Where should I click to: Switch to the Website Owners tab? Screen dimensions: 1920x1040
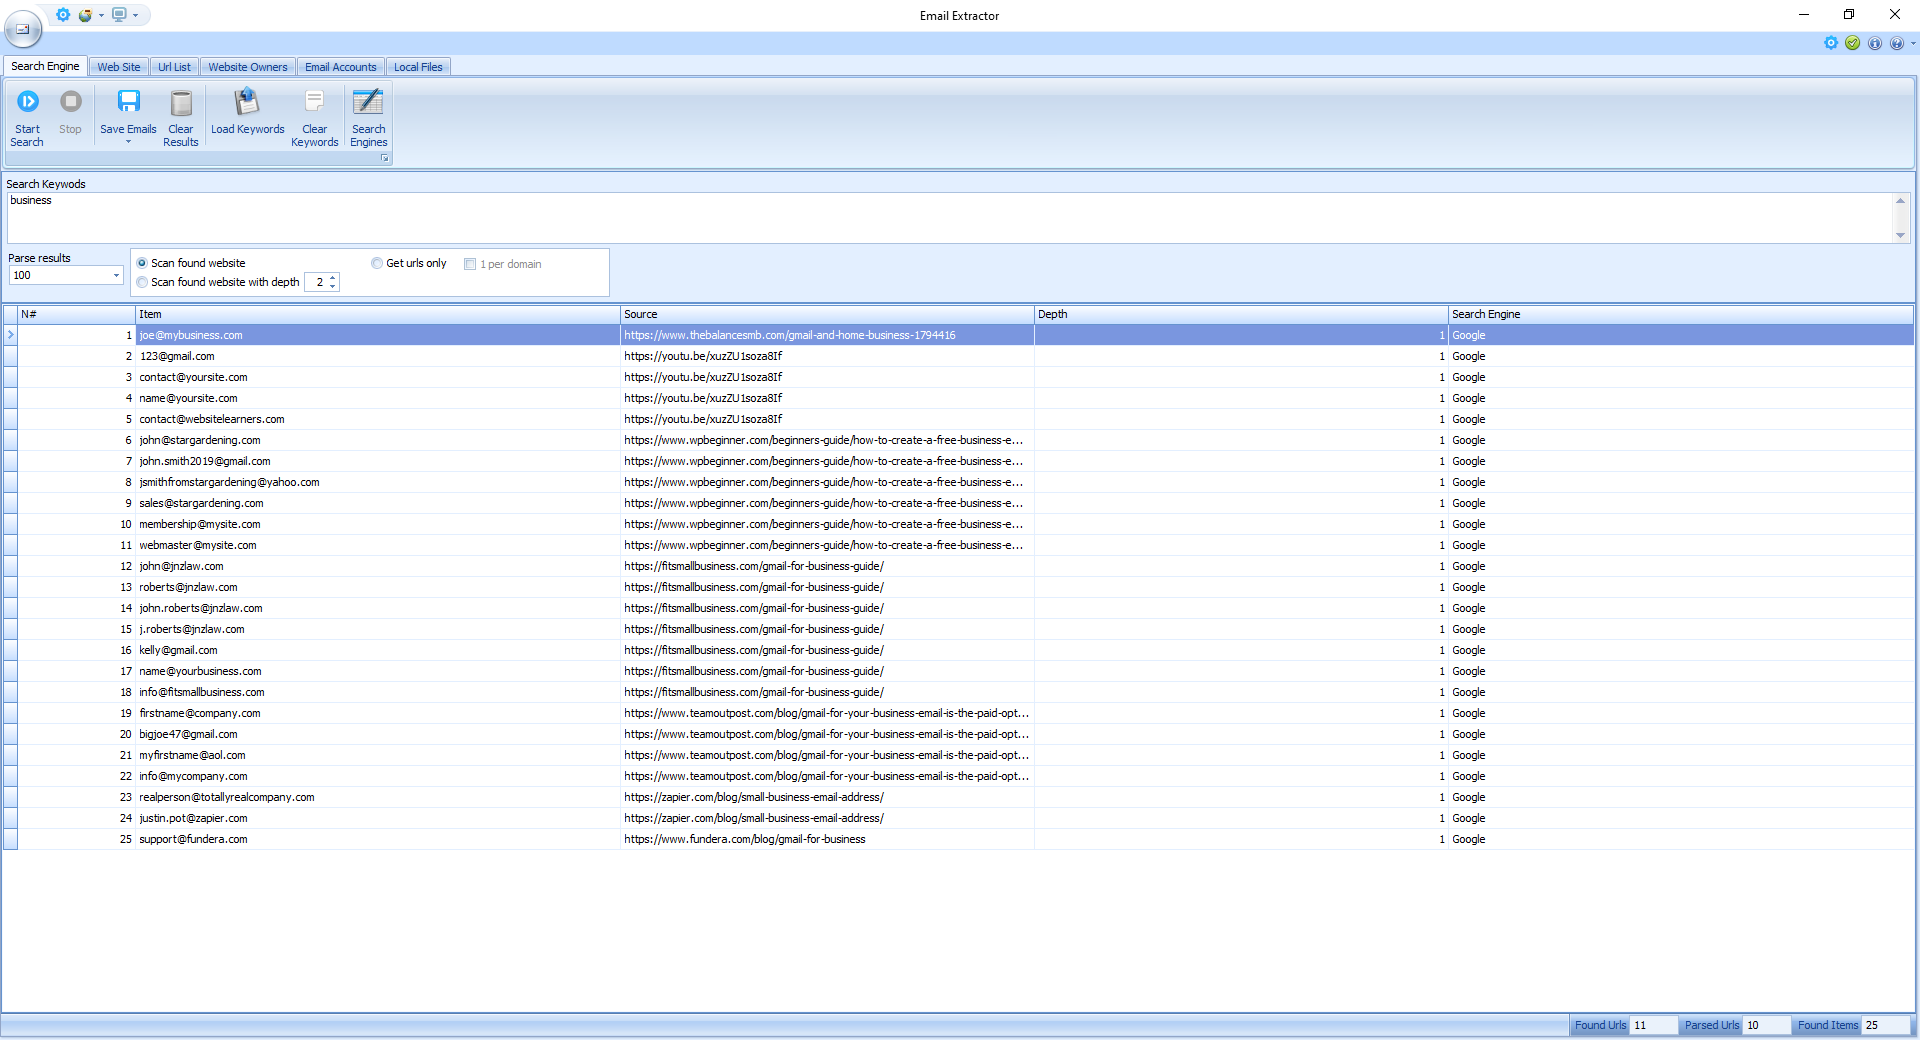click(247, 67)
